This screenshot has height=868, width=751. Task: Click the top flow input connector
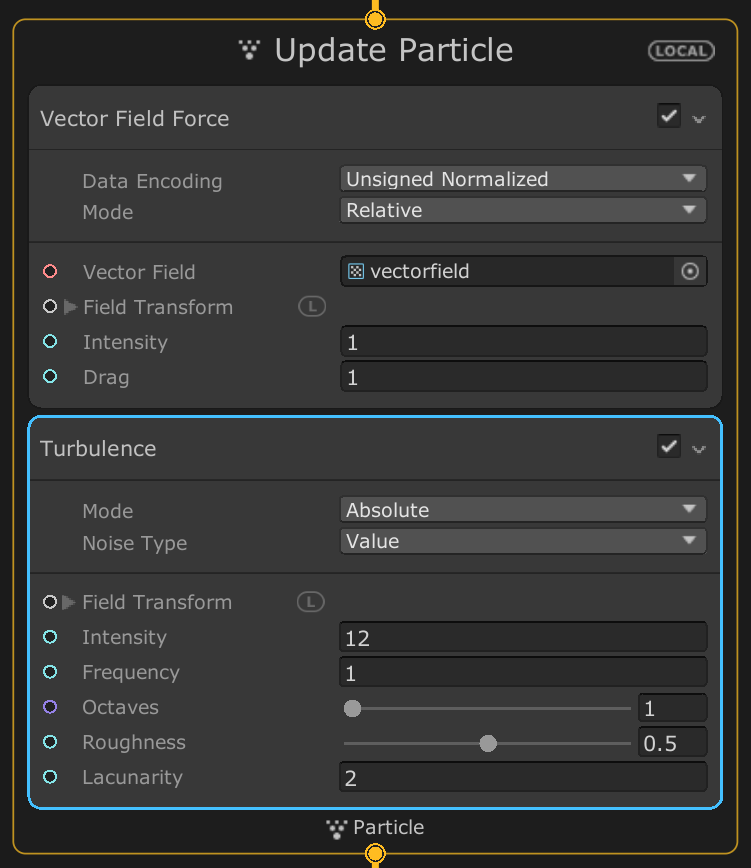point(375,19)
